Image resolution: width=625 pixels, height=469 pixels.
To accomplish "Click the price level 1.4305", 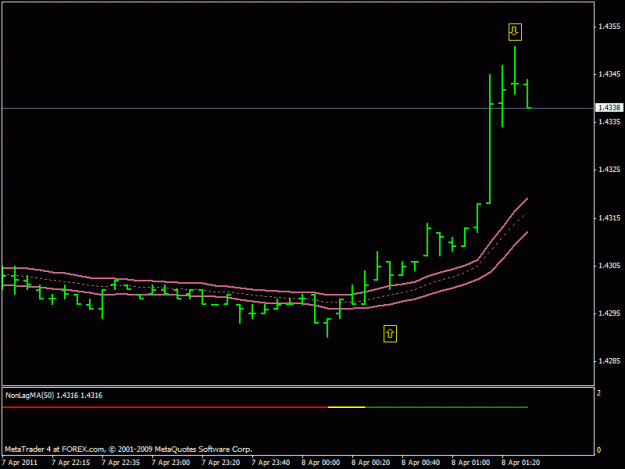I will click(x=609, y=265).
